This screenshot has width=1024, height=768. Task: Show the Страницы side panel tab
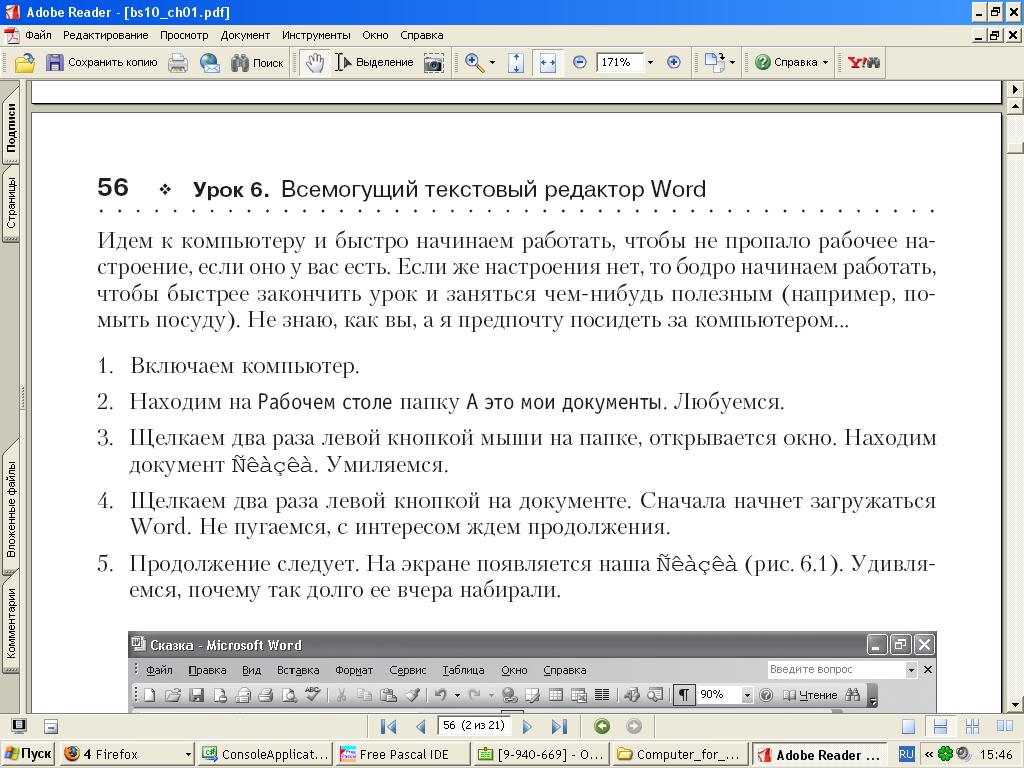click(x=11, y=202)
